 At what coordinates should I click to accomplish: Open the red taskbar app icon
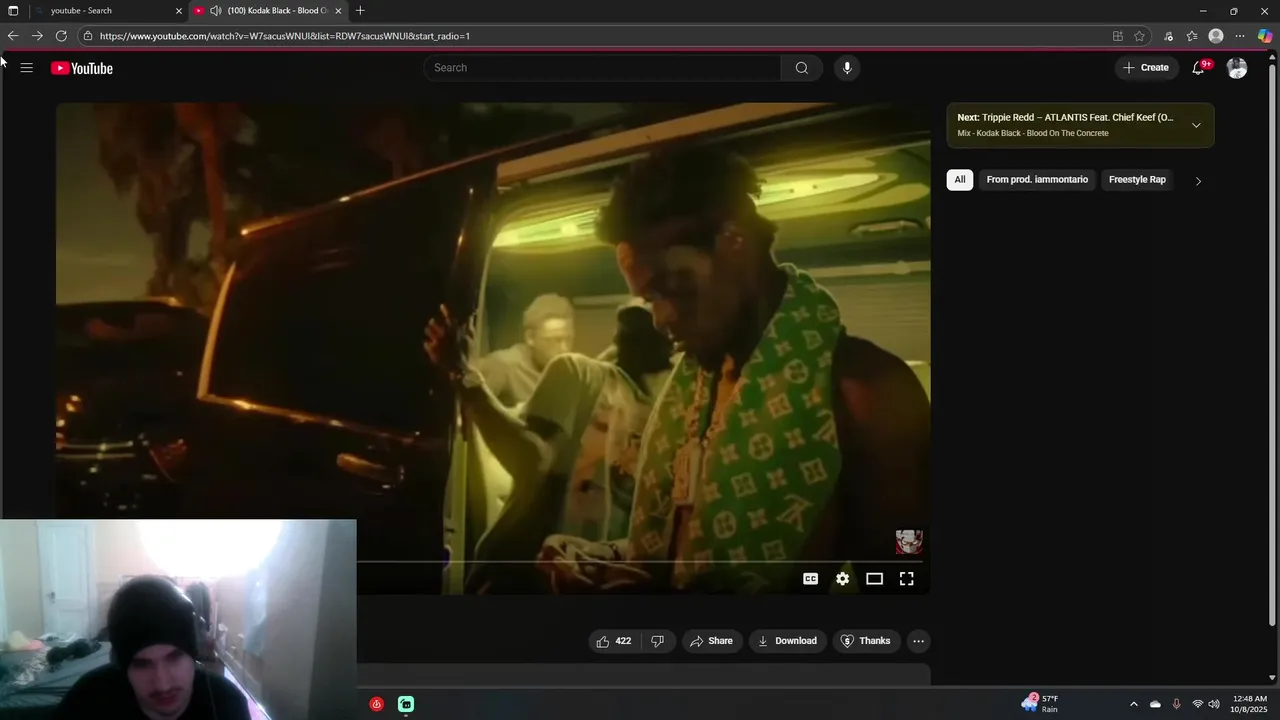(376, 704)
